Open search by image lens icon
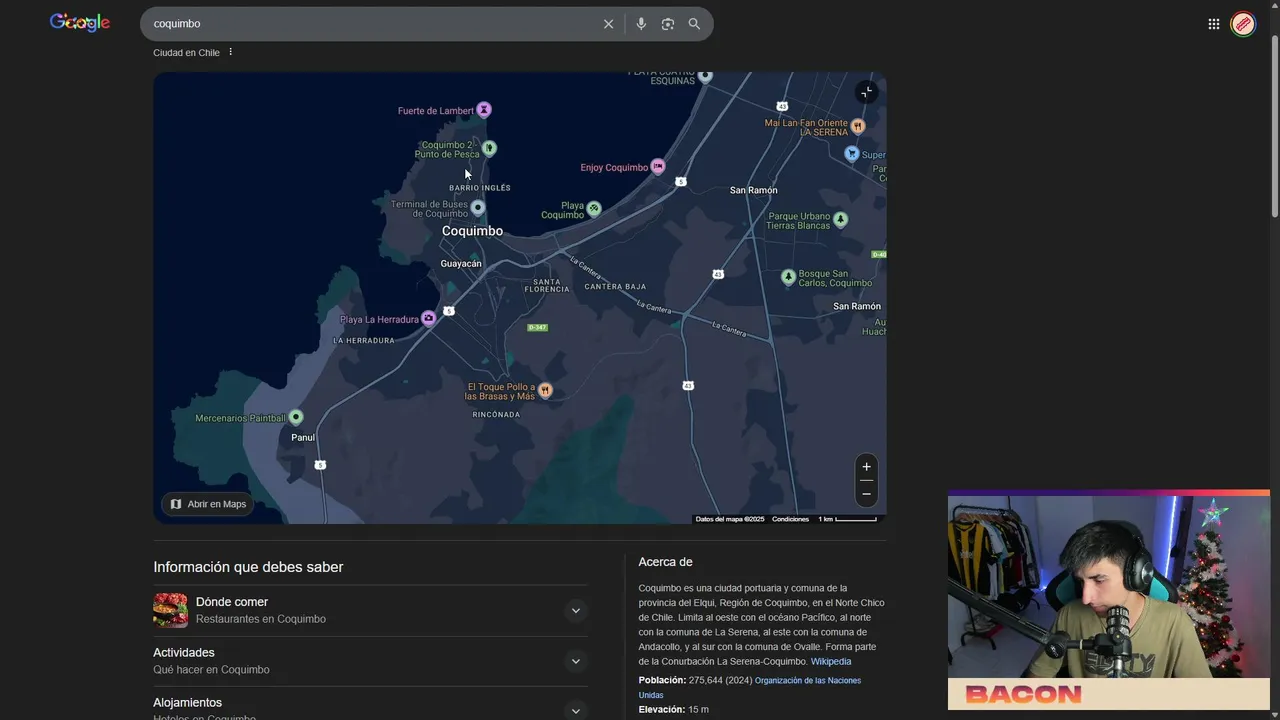Image resolution: width=1280 pixels, height=720 pixels. pyautogui.click(x=668, y=24)
